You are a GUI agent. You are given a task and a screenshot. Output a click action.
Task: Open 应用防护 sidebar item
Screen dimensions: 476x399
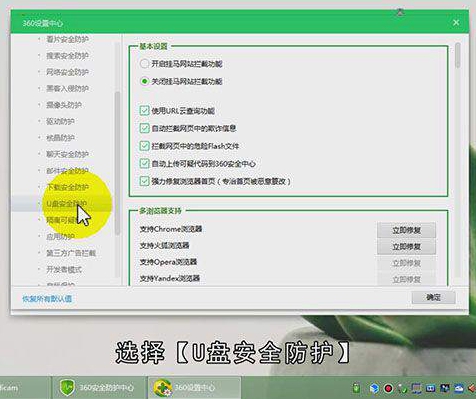pos(60,237)
